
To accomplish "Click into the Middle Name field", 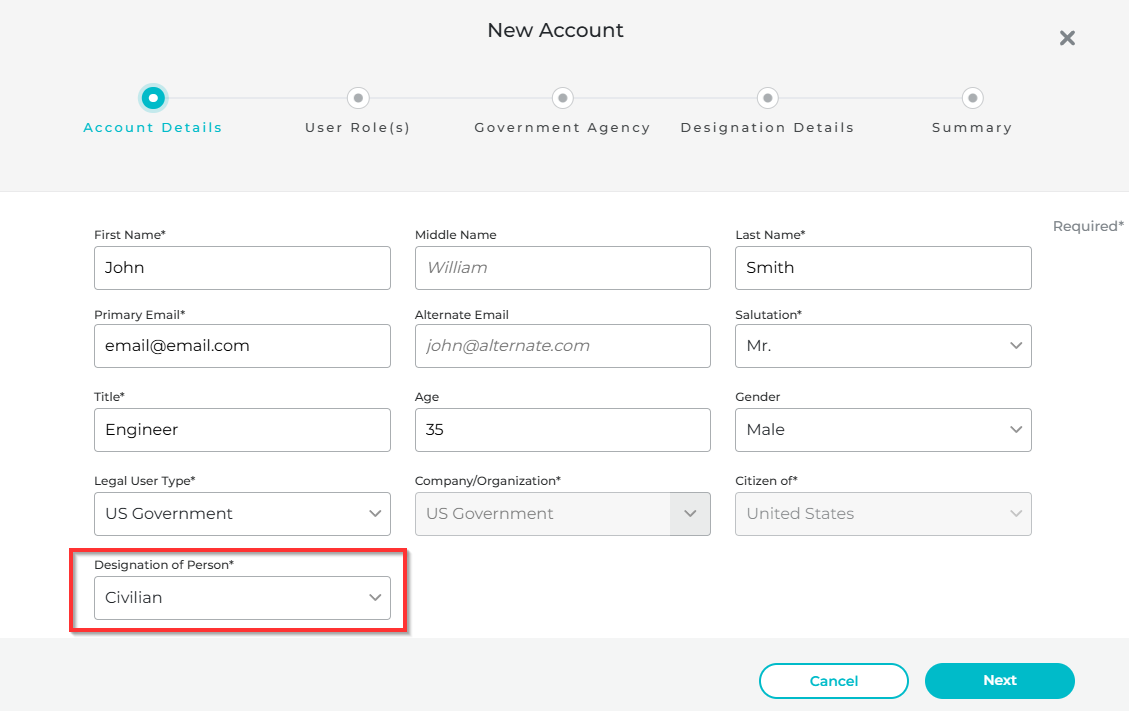I will click(x=562, y=268).
